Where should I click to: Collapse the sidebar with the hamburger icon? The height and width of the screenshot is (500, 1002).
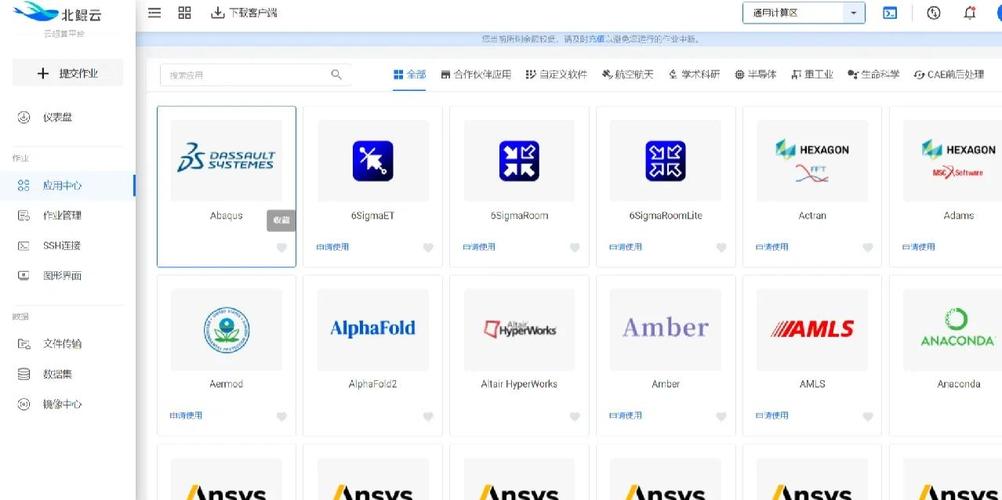(x=154, y=13)
